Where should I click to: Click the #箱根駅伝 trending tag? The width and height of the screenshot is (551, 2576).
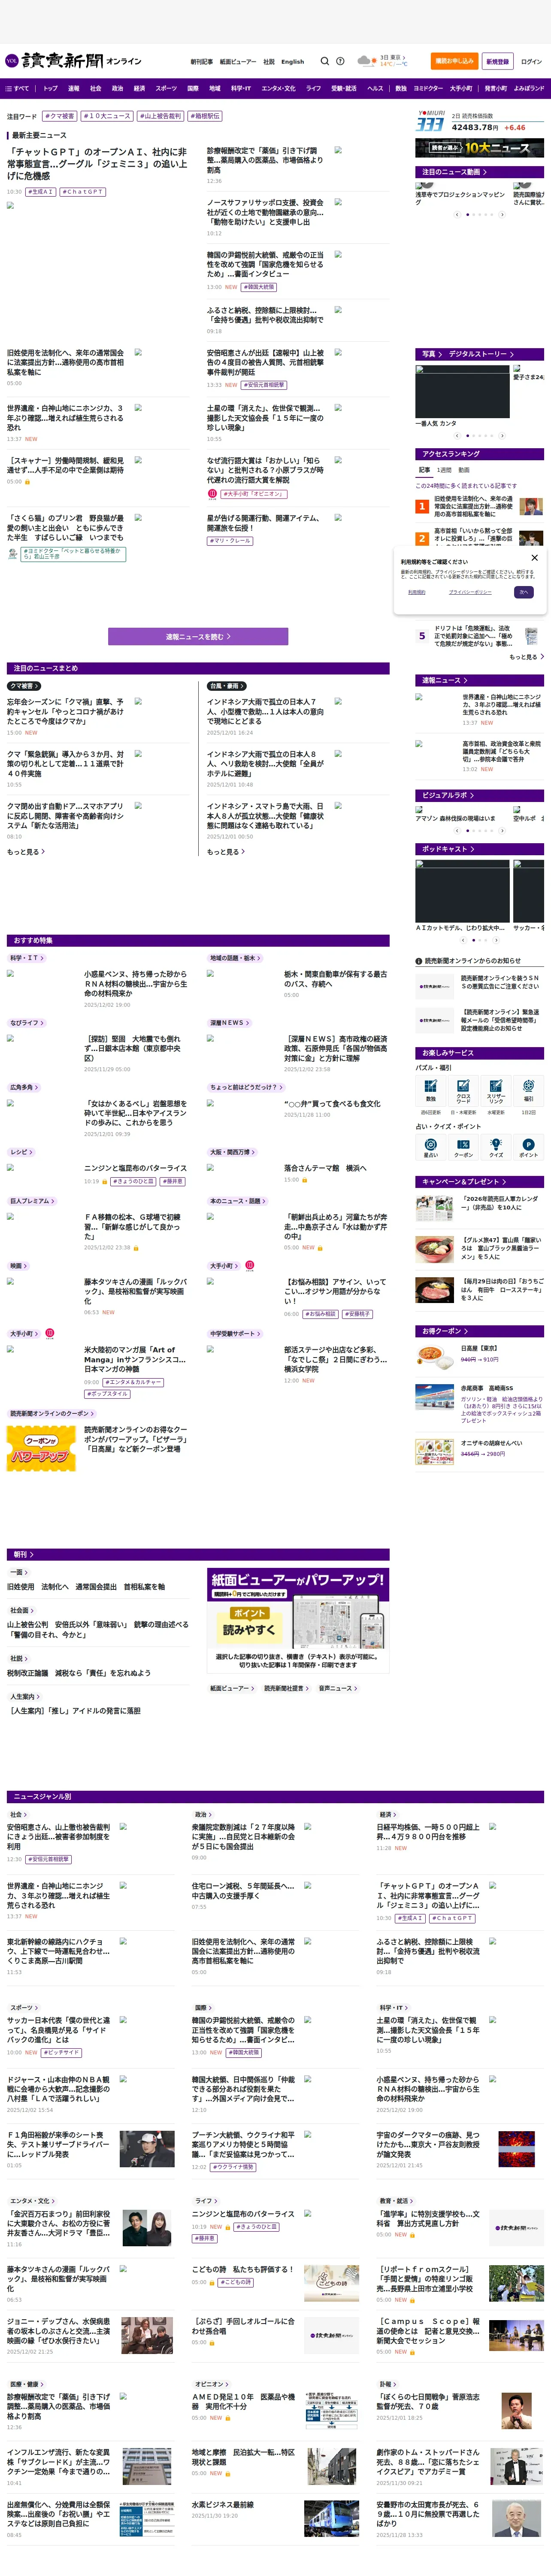click(x=205, y=116)
